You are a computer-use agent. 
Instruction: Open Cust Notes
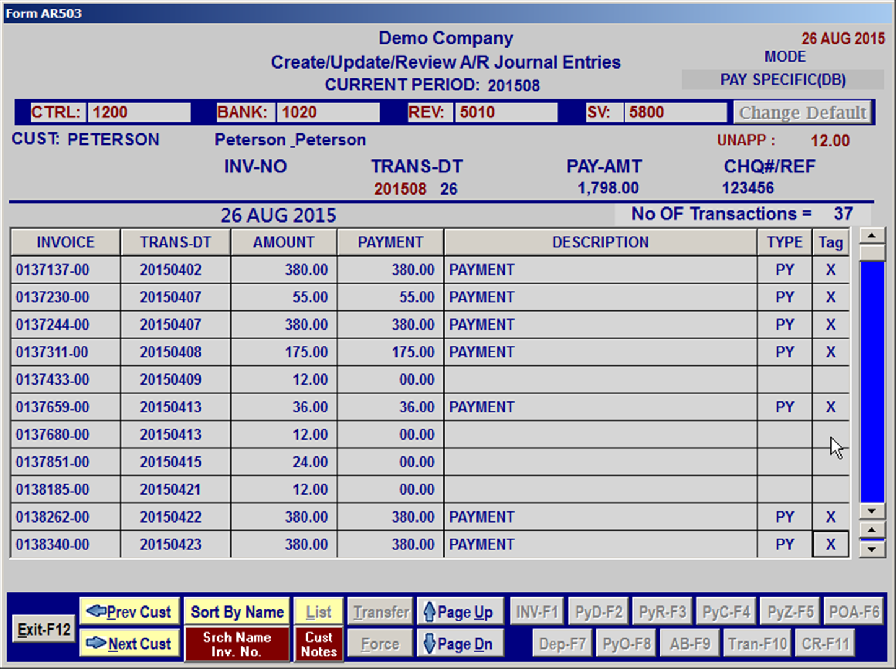[x=319, y=644]
